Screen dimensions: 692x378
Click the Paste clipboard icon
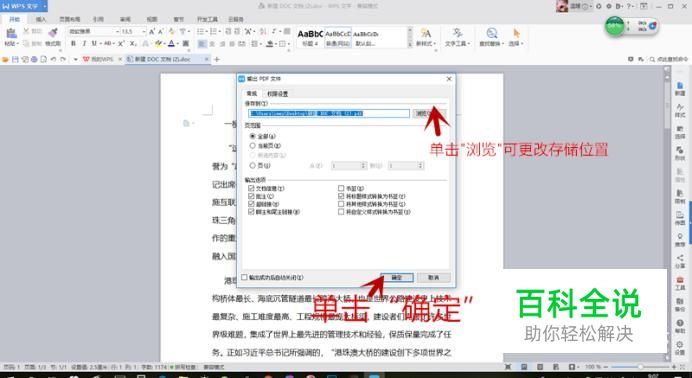11,34
